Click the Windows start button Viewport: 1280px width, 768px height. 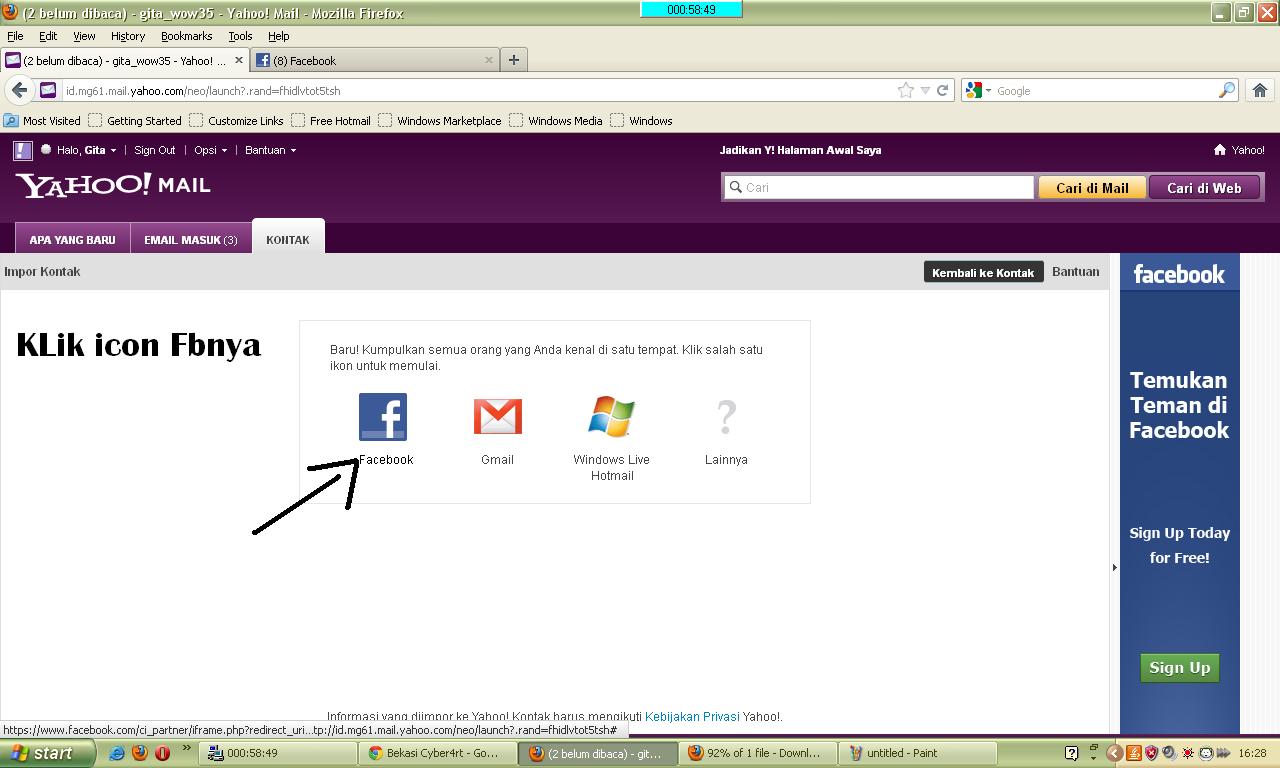click(47, 753)
